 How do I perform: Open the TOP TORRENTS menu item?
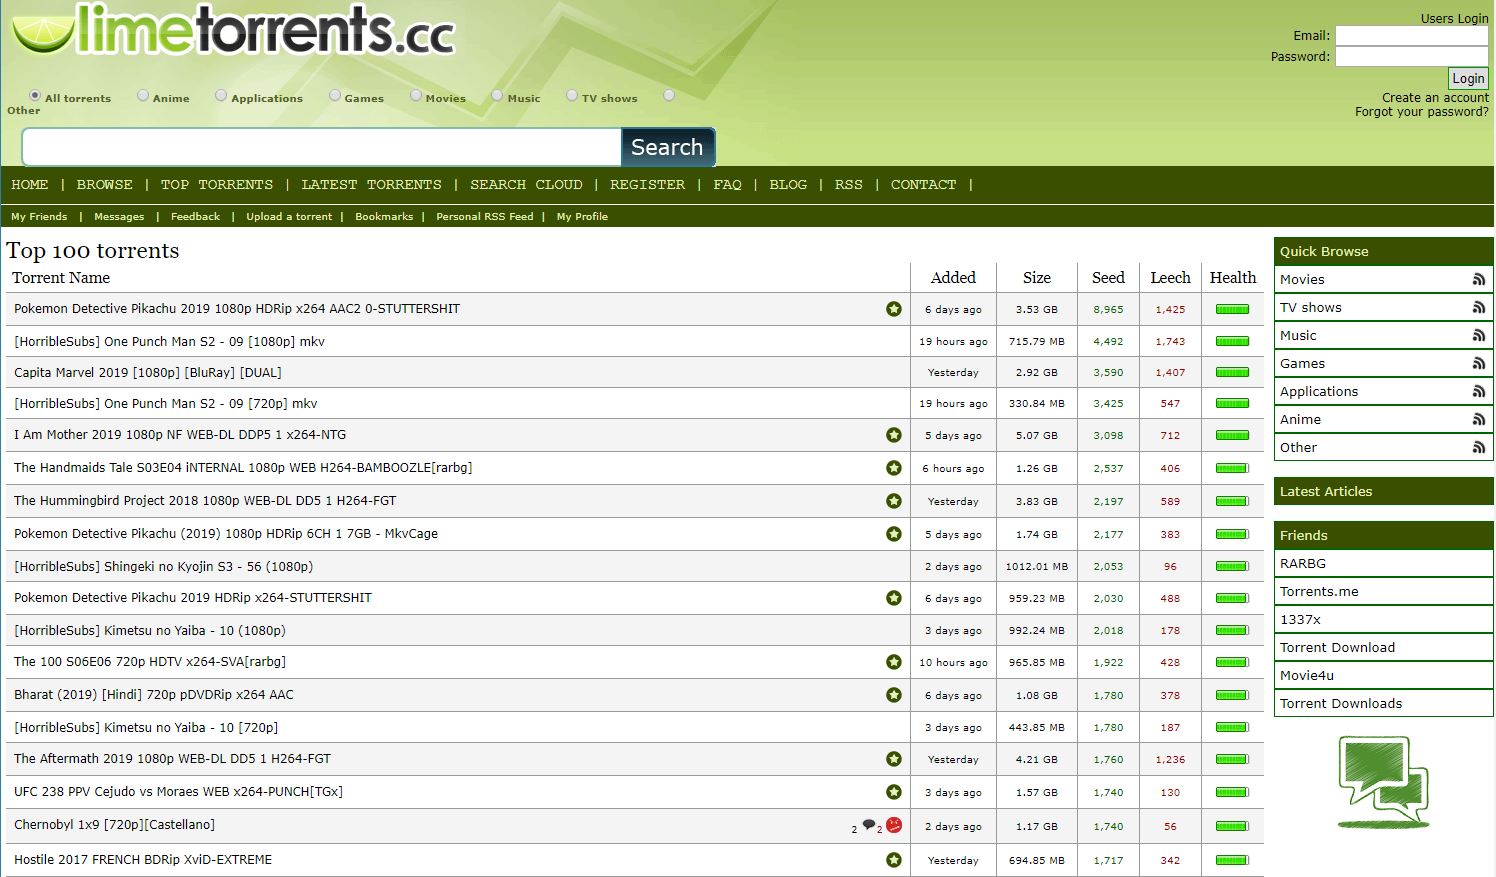click(x=217, y=184)
